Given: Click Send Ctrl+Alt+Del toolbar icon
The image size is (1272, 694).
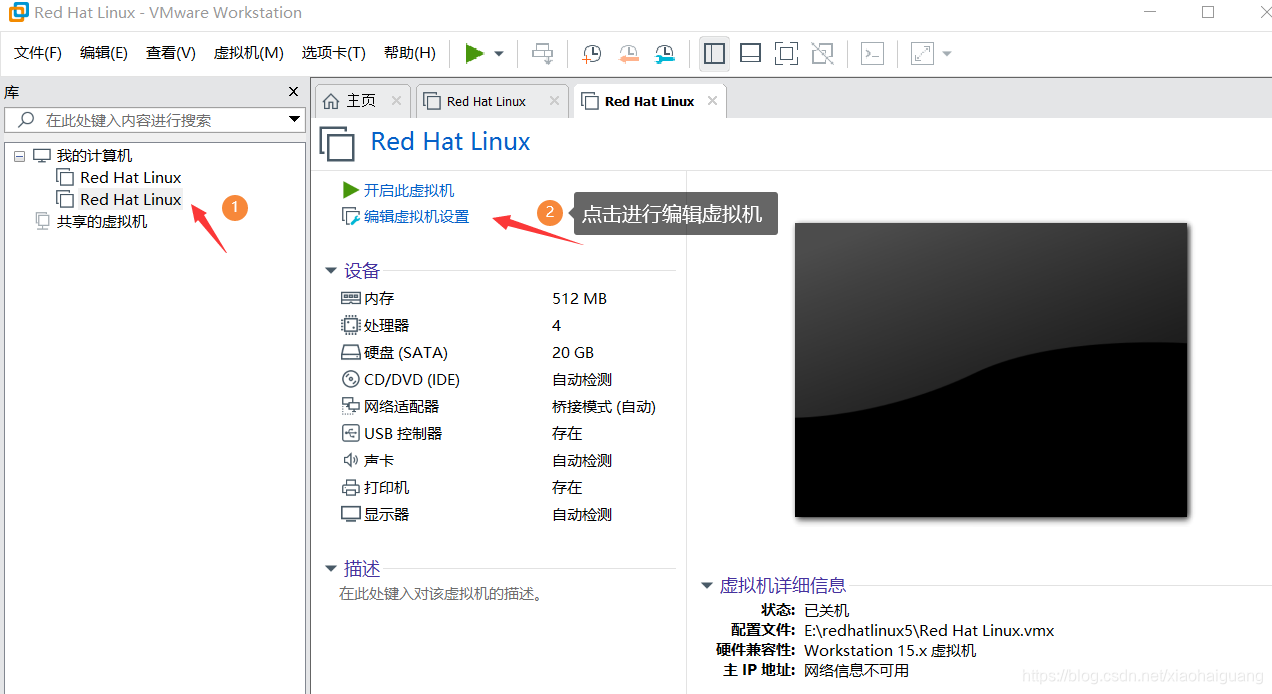Looking at the screenshot, I should (542, 53).
